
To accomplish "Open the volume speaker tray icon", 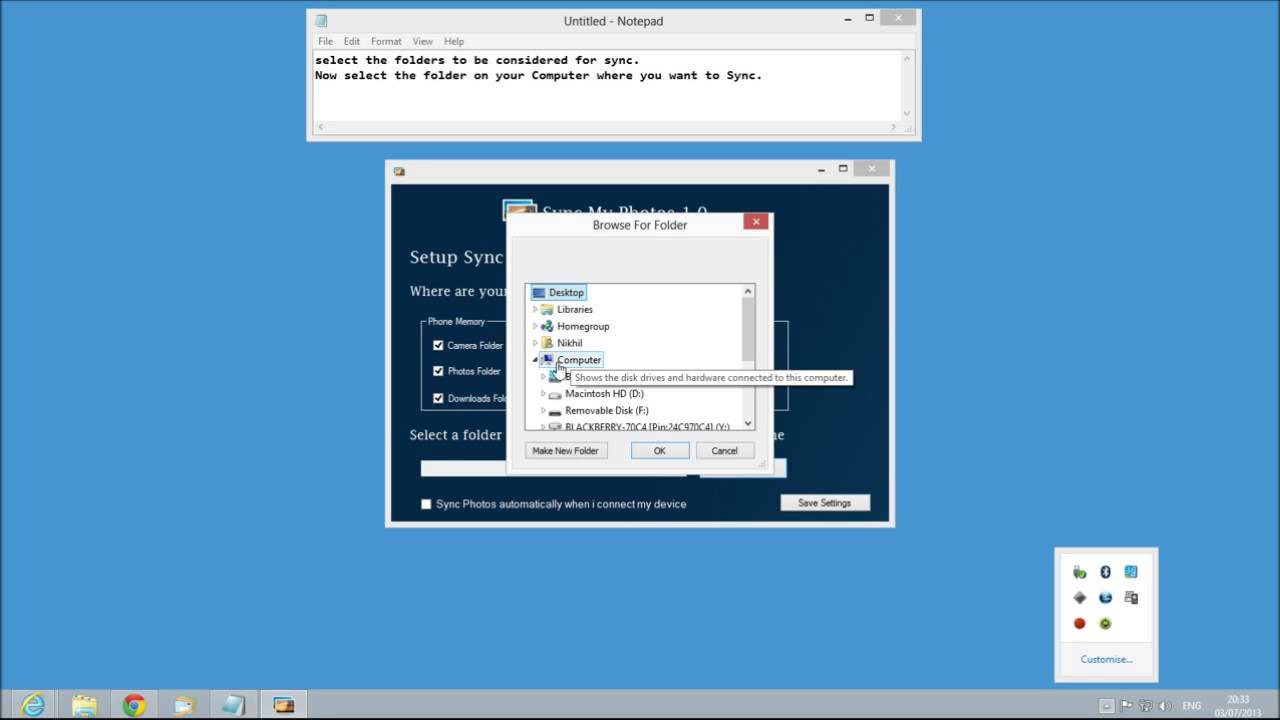I will (x=1165, y=705).
